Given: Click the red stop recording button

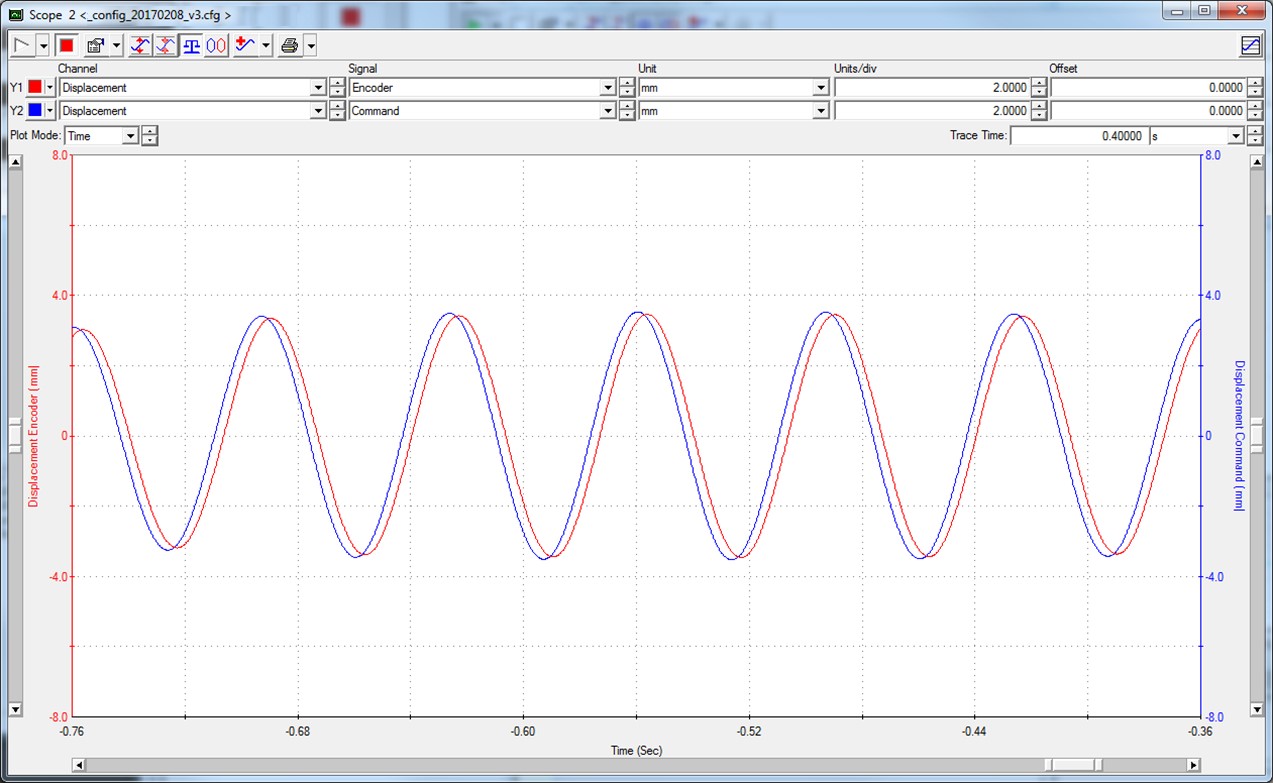Looking at the screenshot, I should (67, 45).
